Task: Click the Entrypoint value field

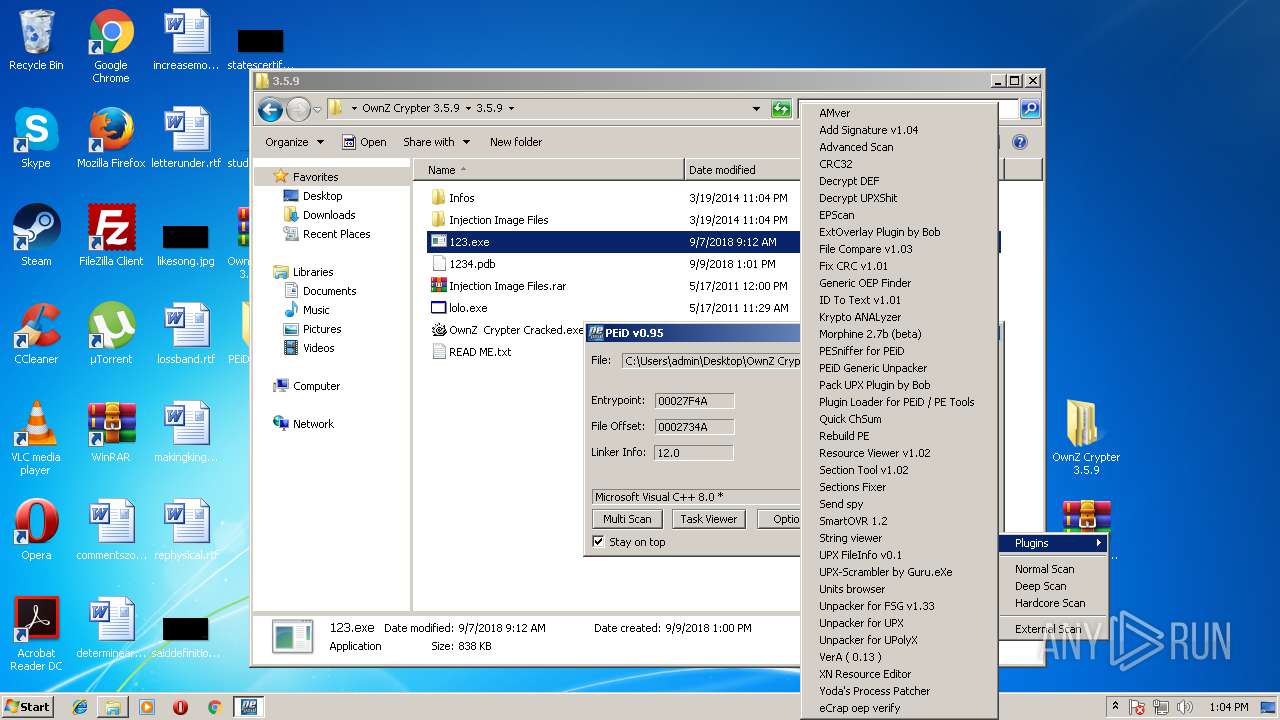Action: [x=694, y=401]
